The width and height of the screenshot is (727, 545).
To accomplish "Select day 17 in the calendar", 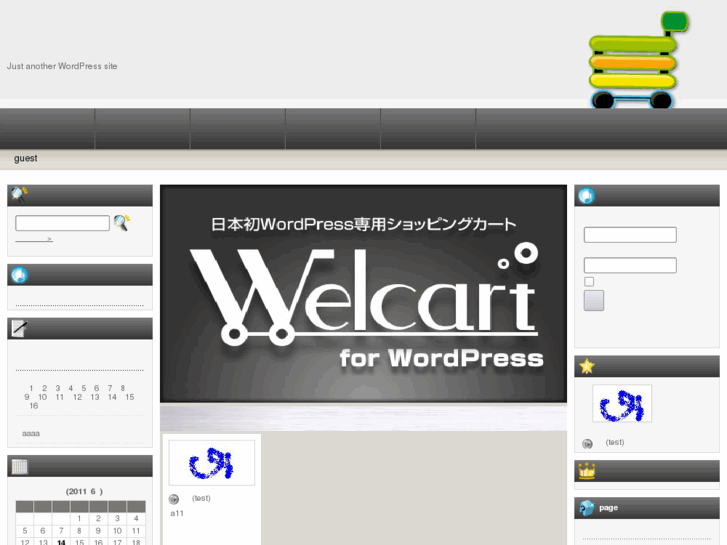I will click(117, 542).
